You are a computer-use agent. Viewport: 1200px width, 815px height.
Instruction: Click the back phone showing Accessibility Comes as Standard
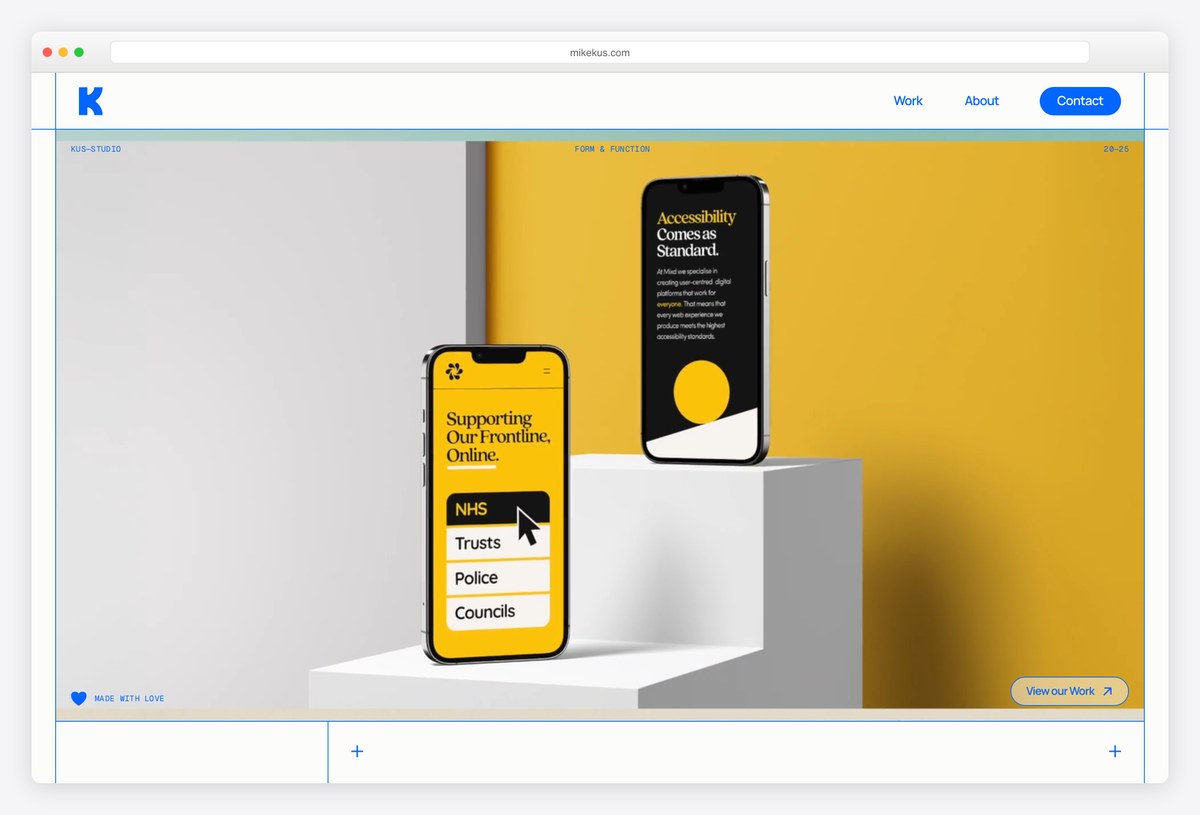coord(705,320)
